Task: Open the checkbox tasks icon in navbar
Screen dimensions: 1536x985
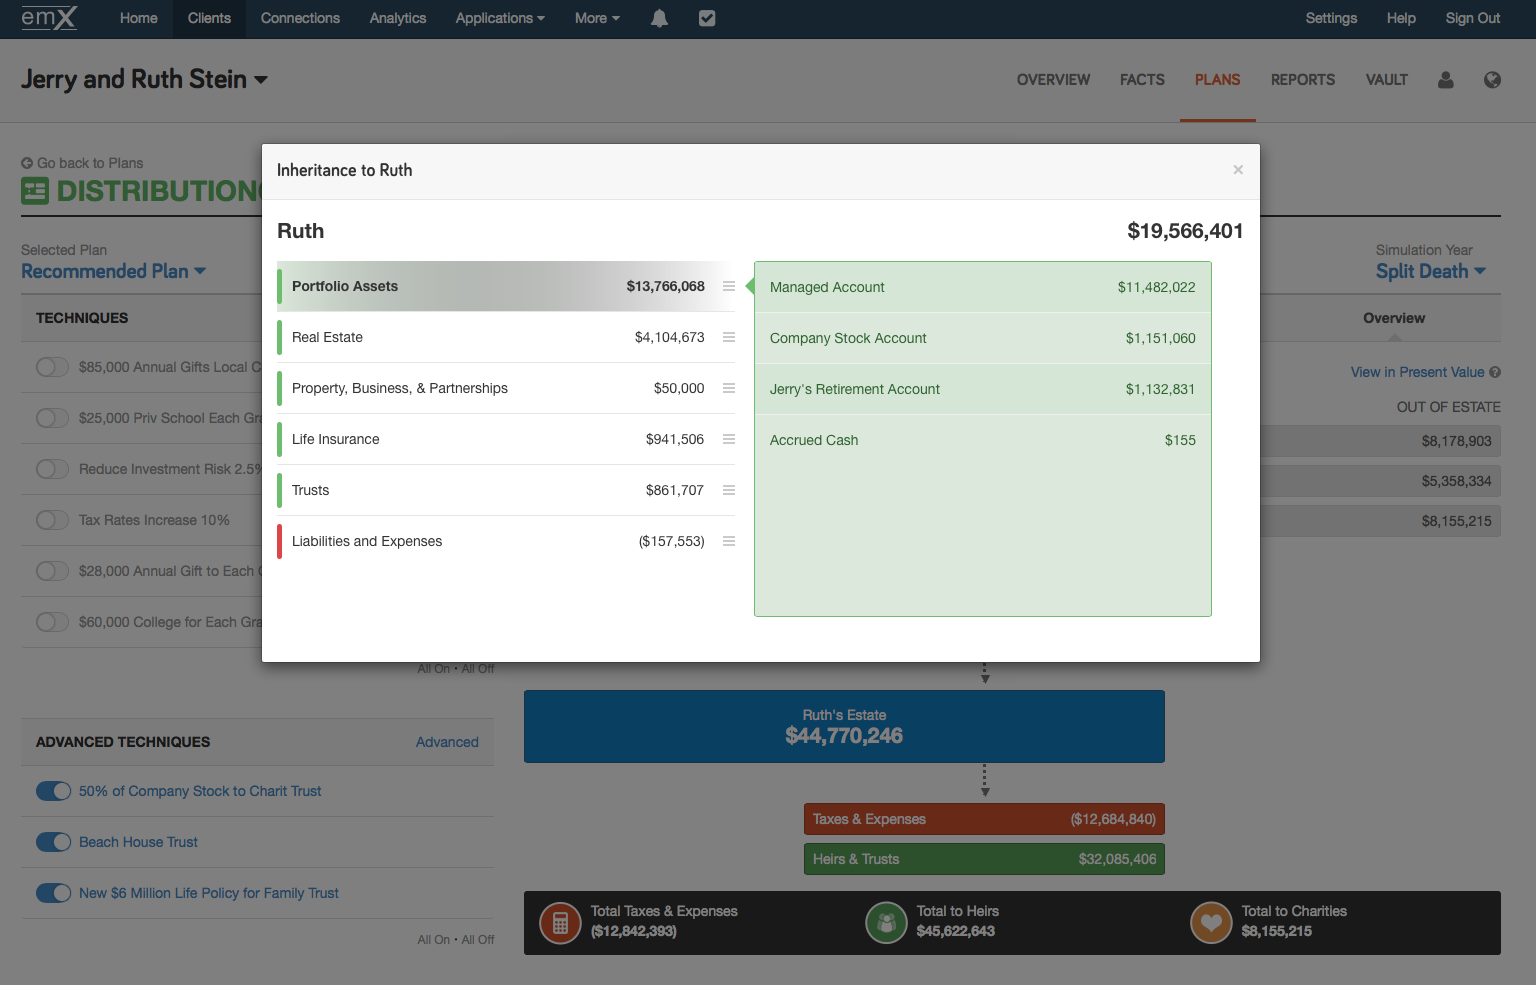Action: 707,18
